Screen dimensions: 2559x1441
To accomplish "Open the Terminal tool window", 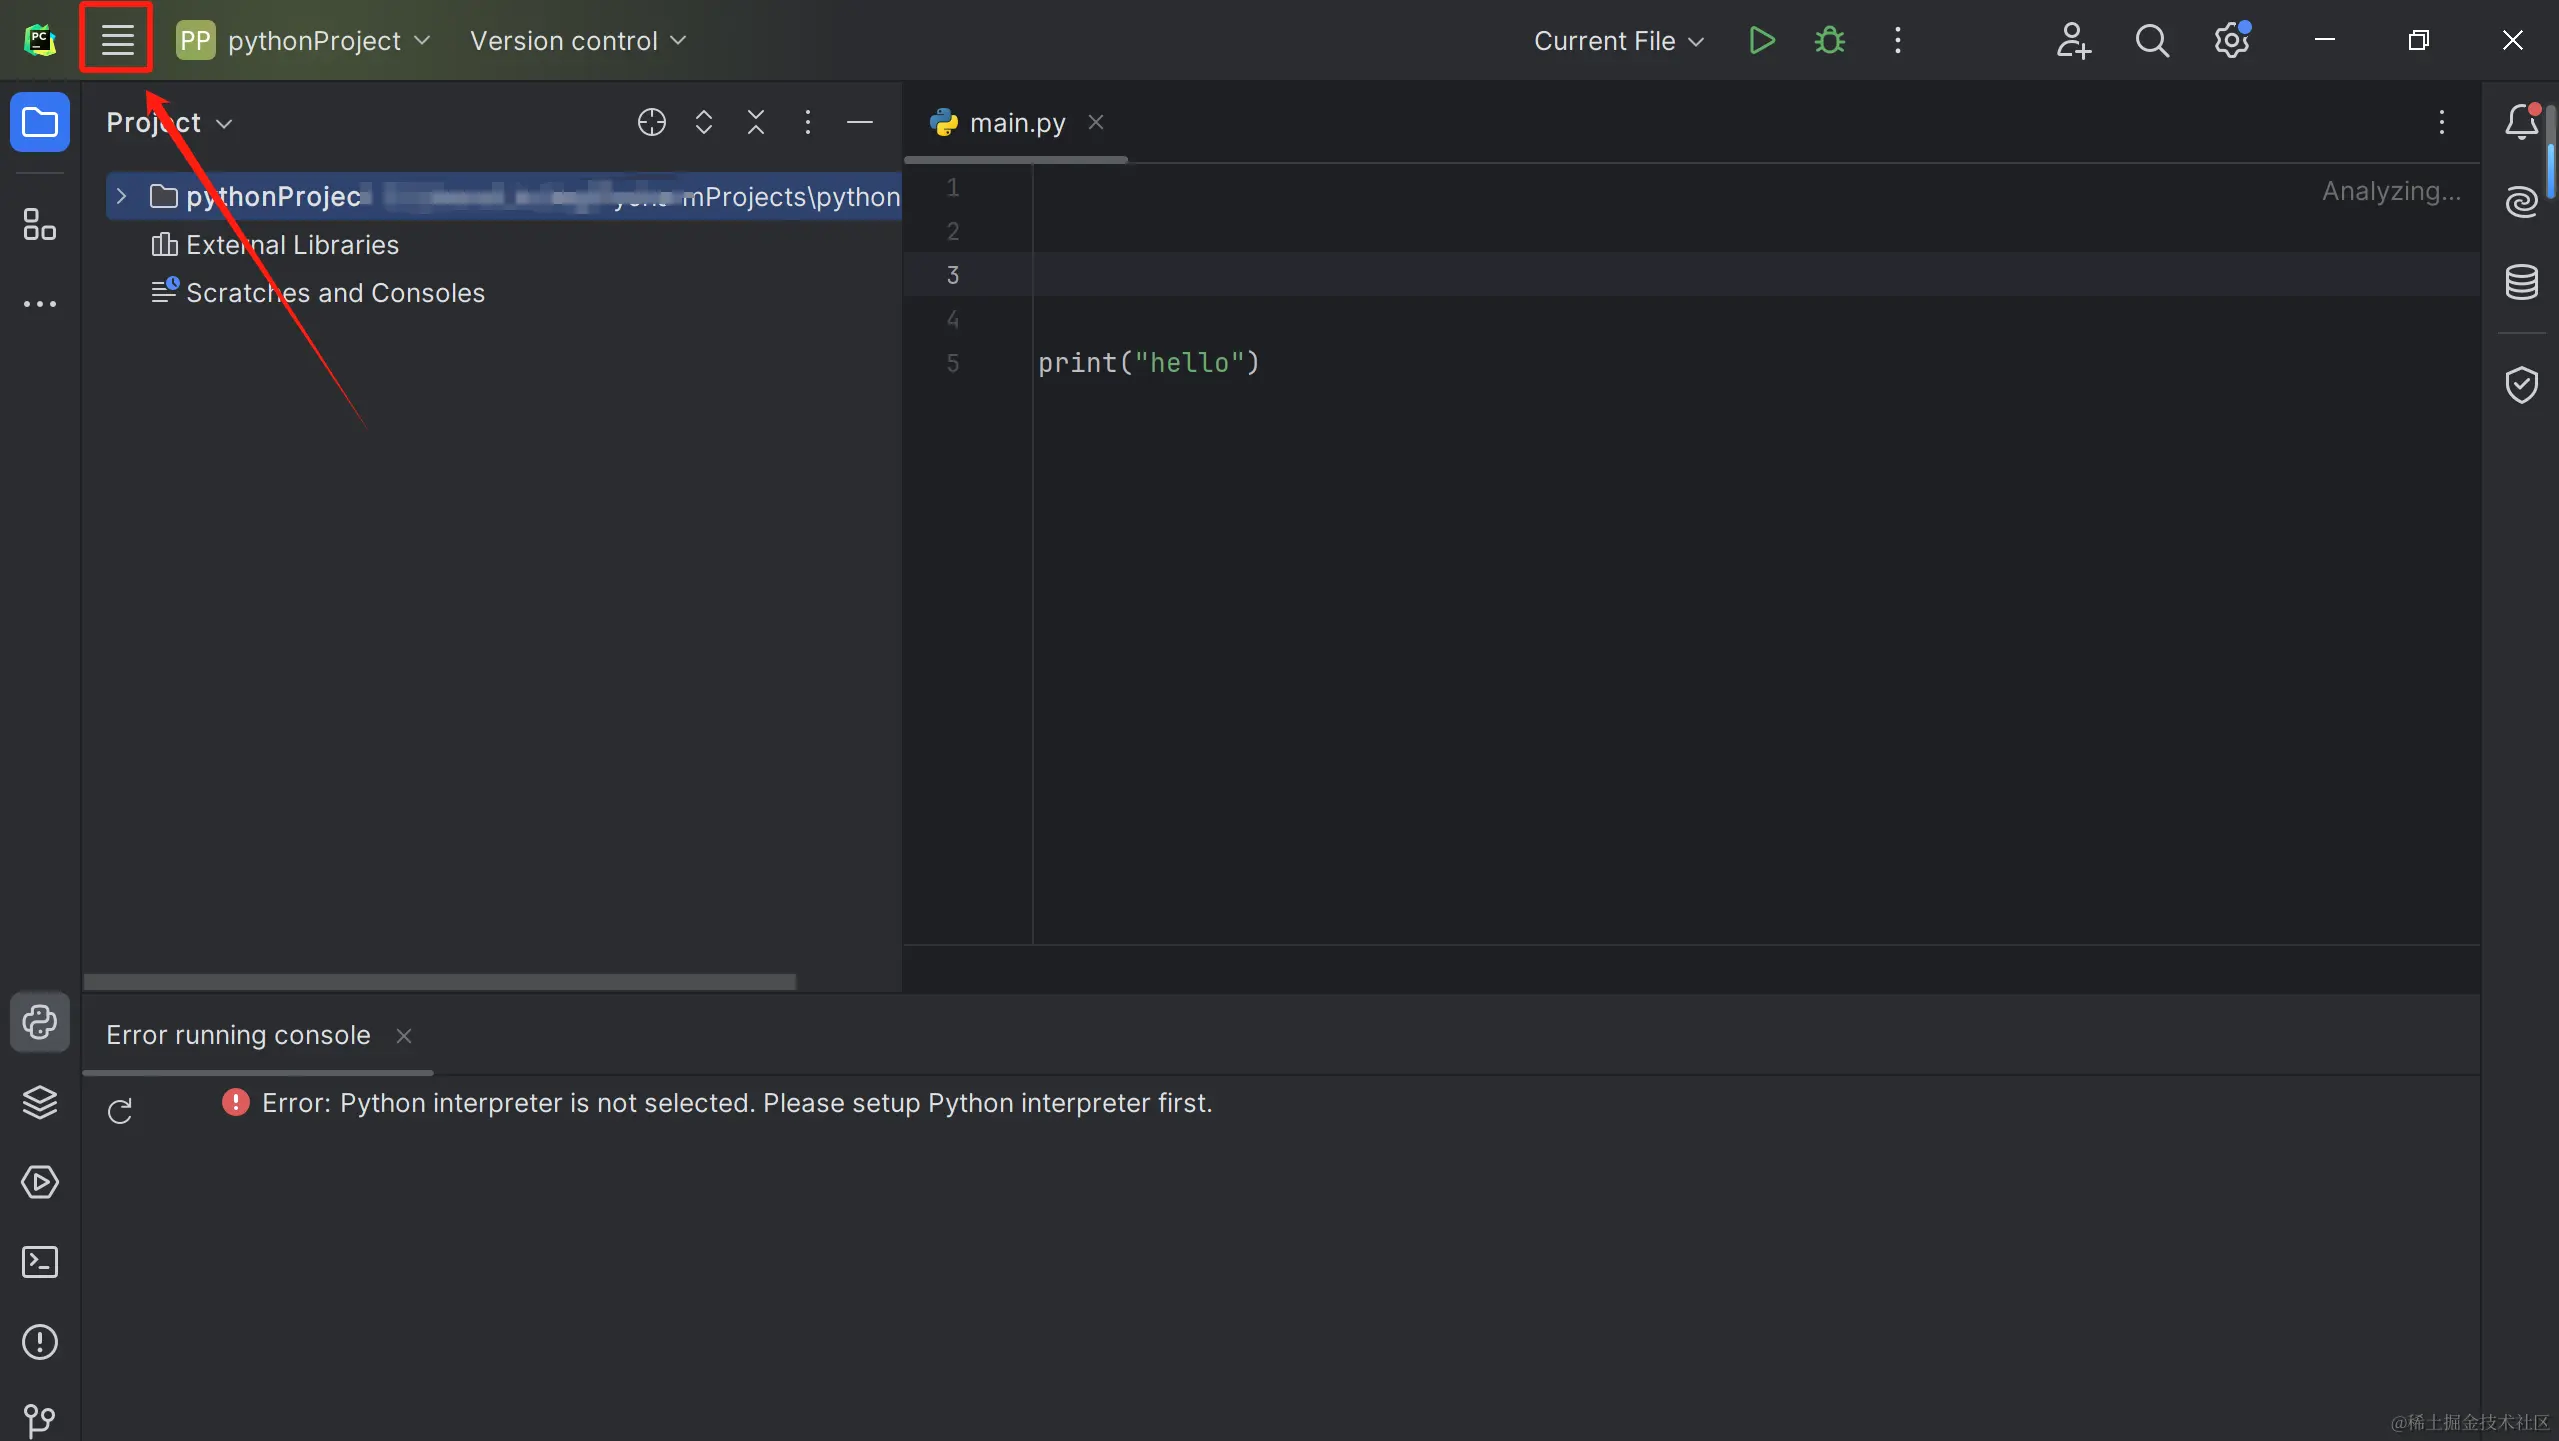I will coord(40,1262).
